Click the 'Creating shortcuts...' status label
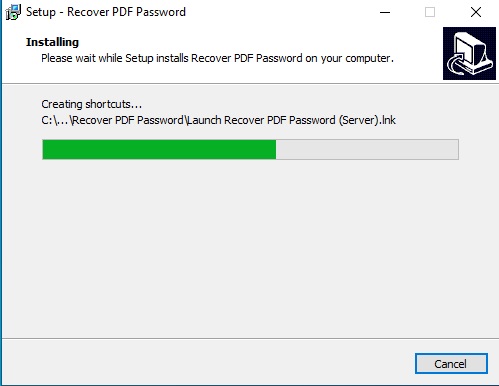Screen dimensions: 499x386 [92, 104]
